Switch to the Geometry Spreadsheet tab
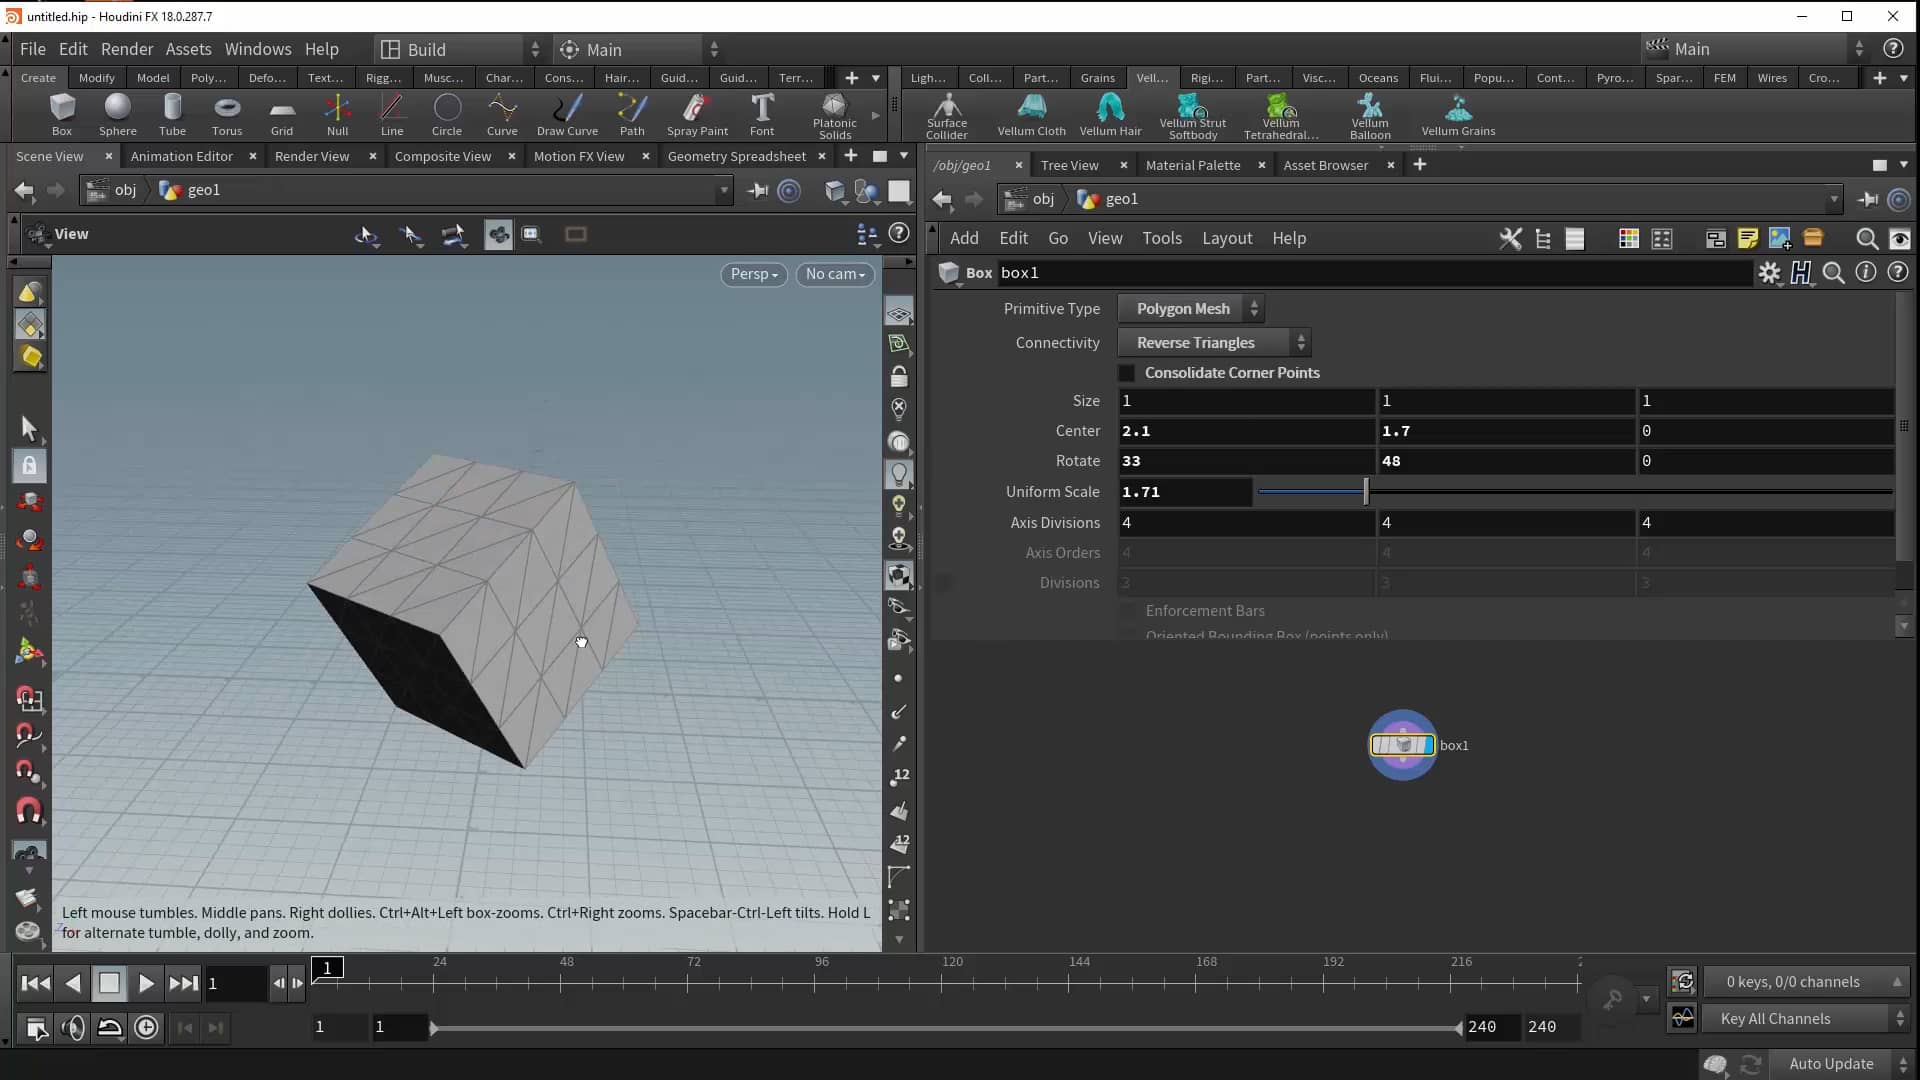The image size is (1920, 1080). pos(736,156)
